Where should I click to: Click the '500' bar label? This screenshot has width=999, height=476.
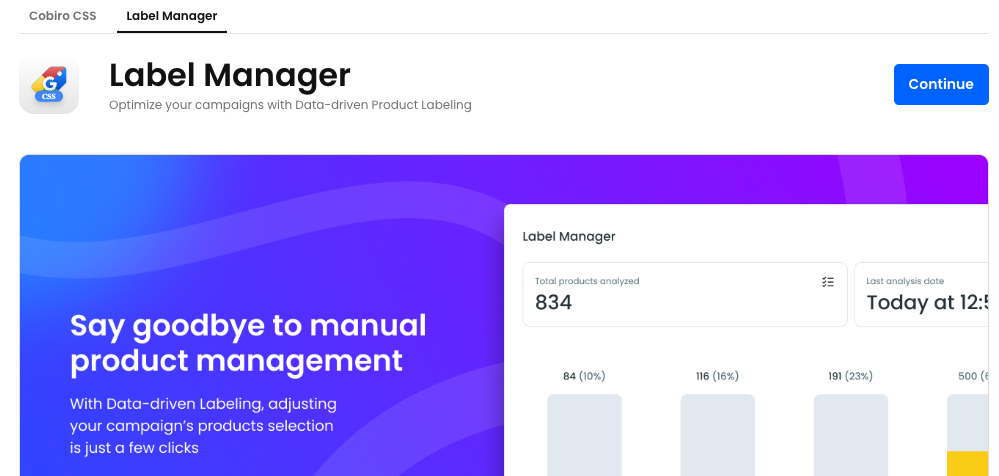(974, 376)
